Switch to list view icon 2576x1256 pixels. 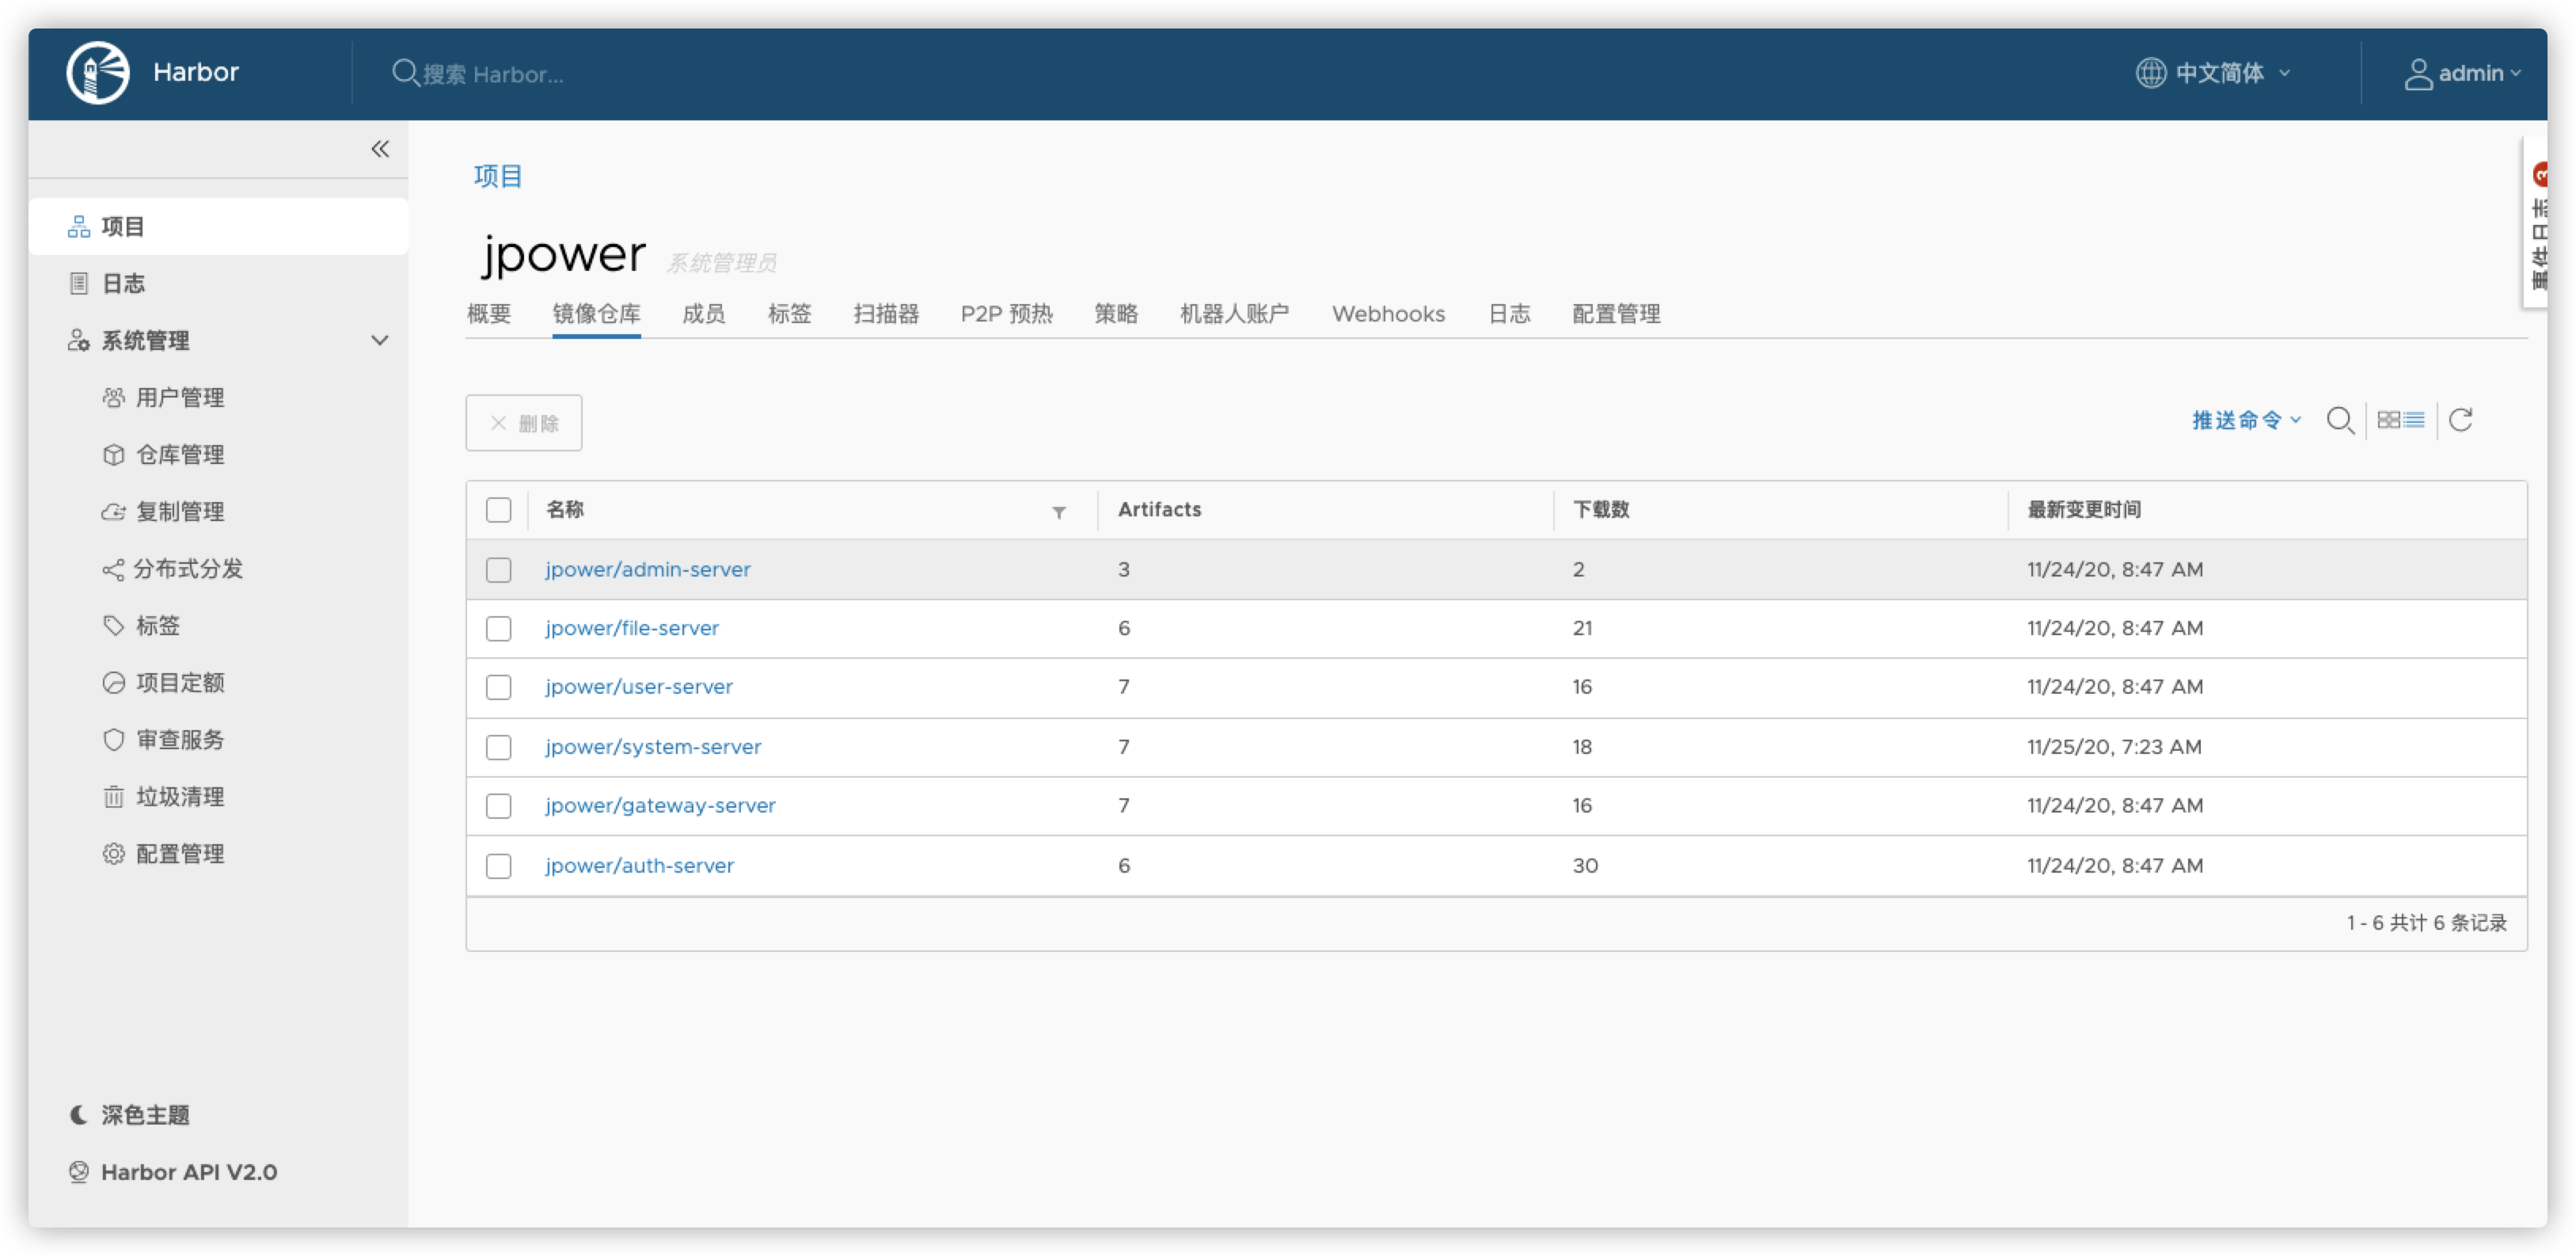(2414, 420)
